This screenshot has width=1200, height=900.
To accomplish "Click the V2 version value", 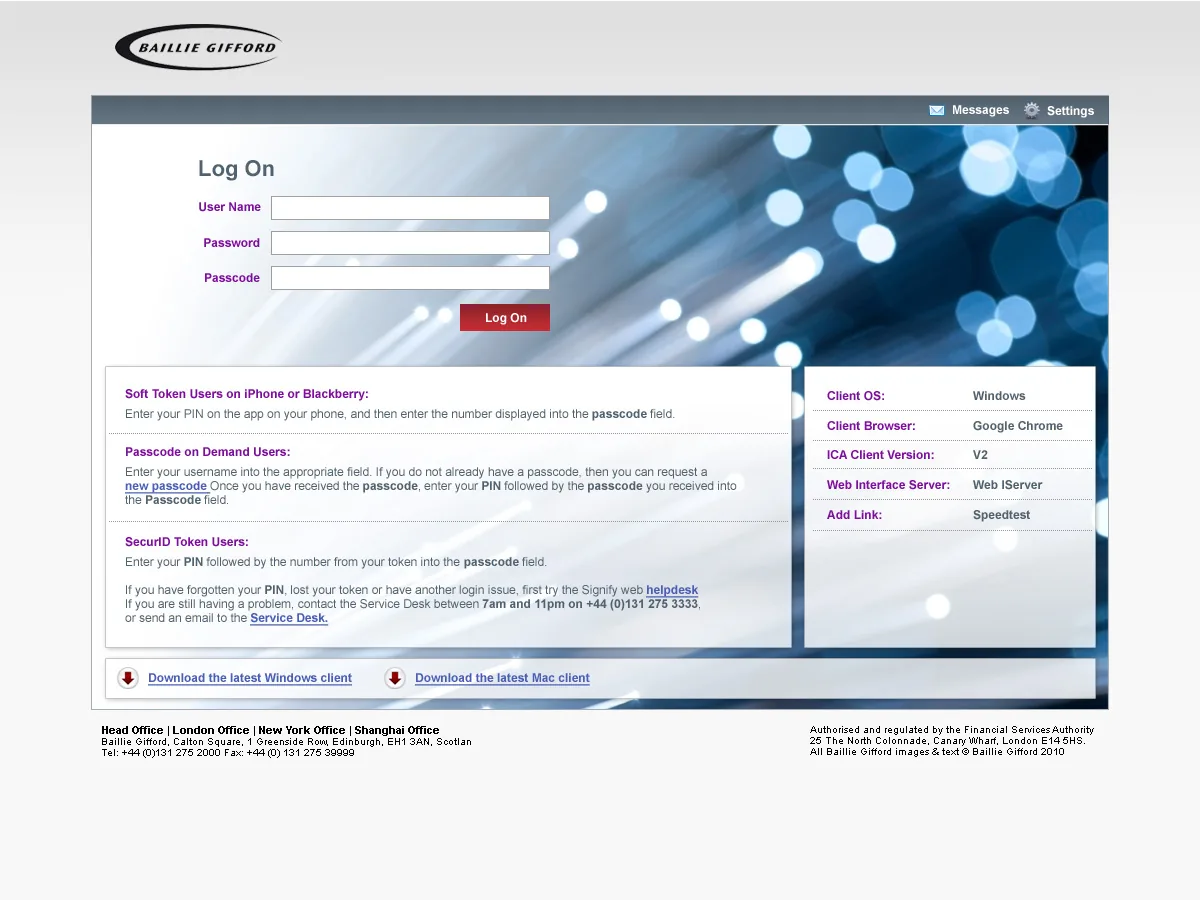I will pyautogui.click(x=981, y=455).
